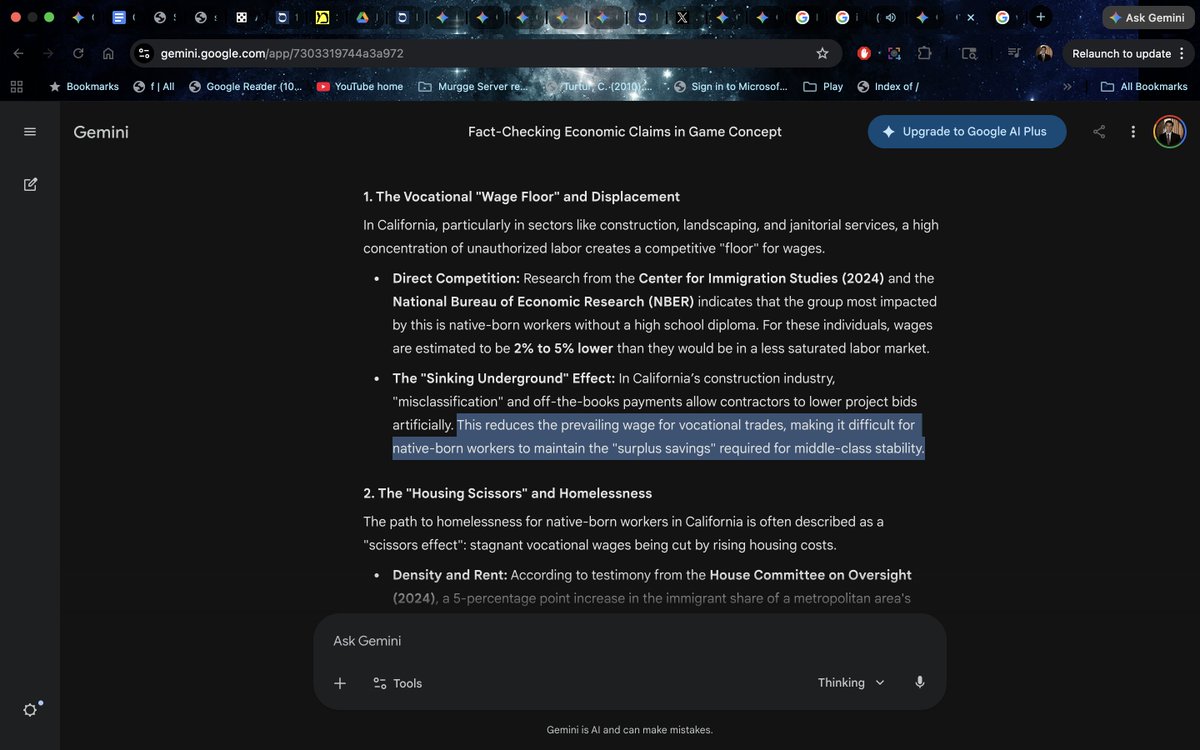Open YouTube home bookmark
Viewport: 1200px width, 750px height.
coord(360,87)
